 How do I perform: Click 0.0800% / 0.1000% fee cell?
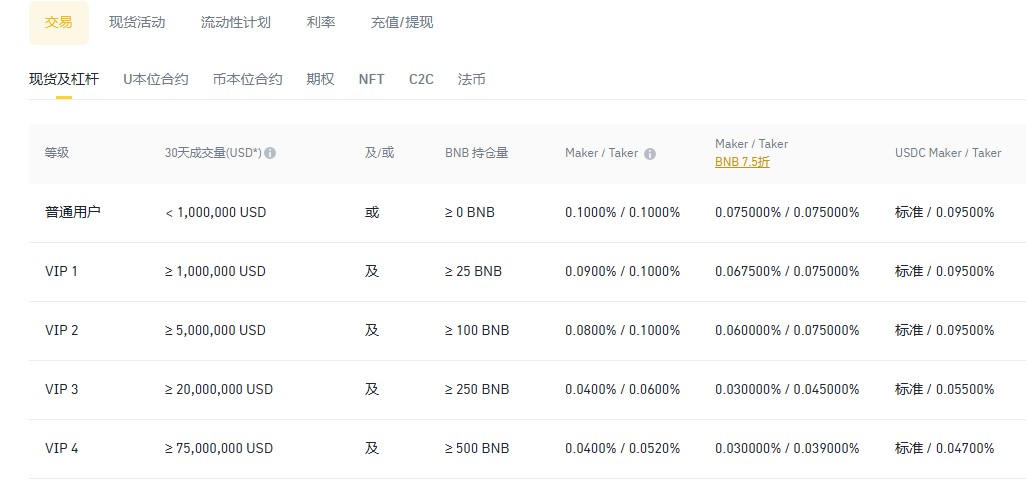(x=623, y=330)
